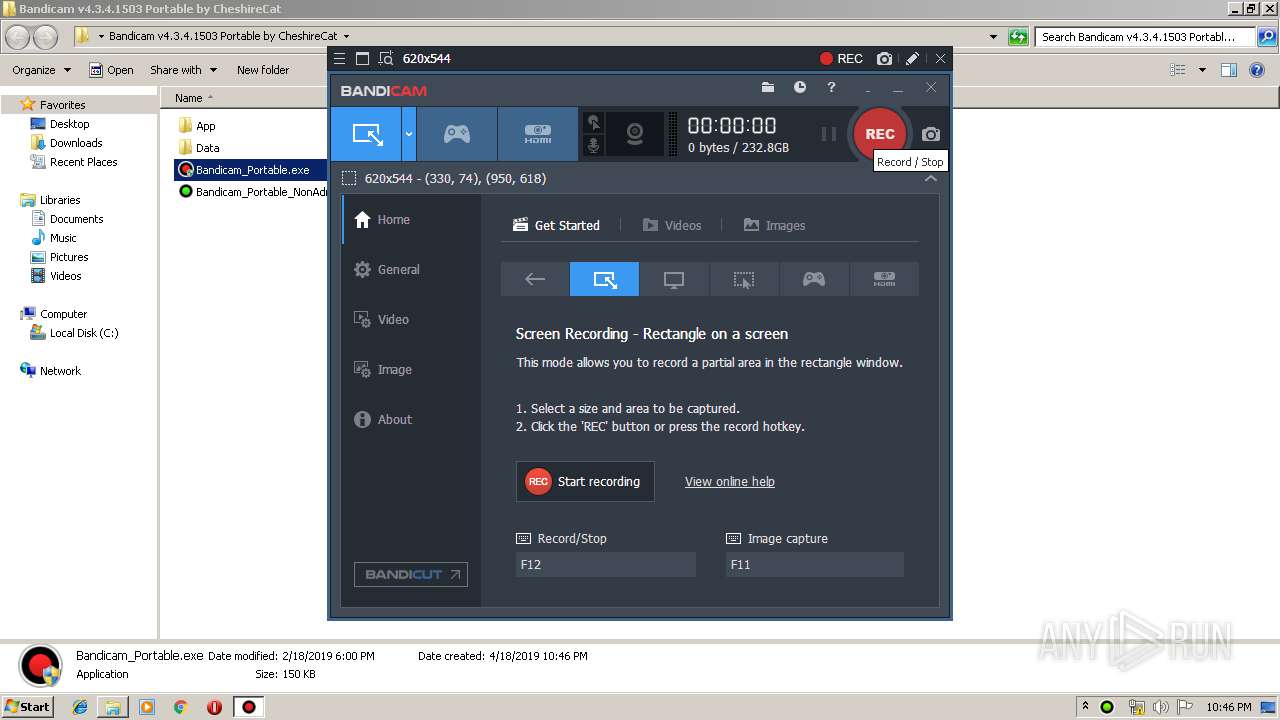Viewport: 1280px width, 720px height.
Task: Select Game recording mode gamepad in top bar
Action: [x=457, y=134]
